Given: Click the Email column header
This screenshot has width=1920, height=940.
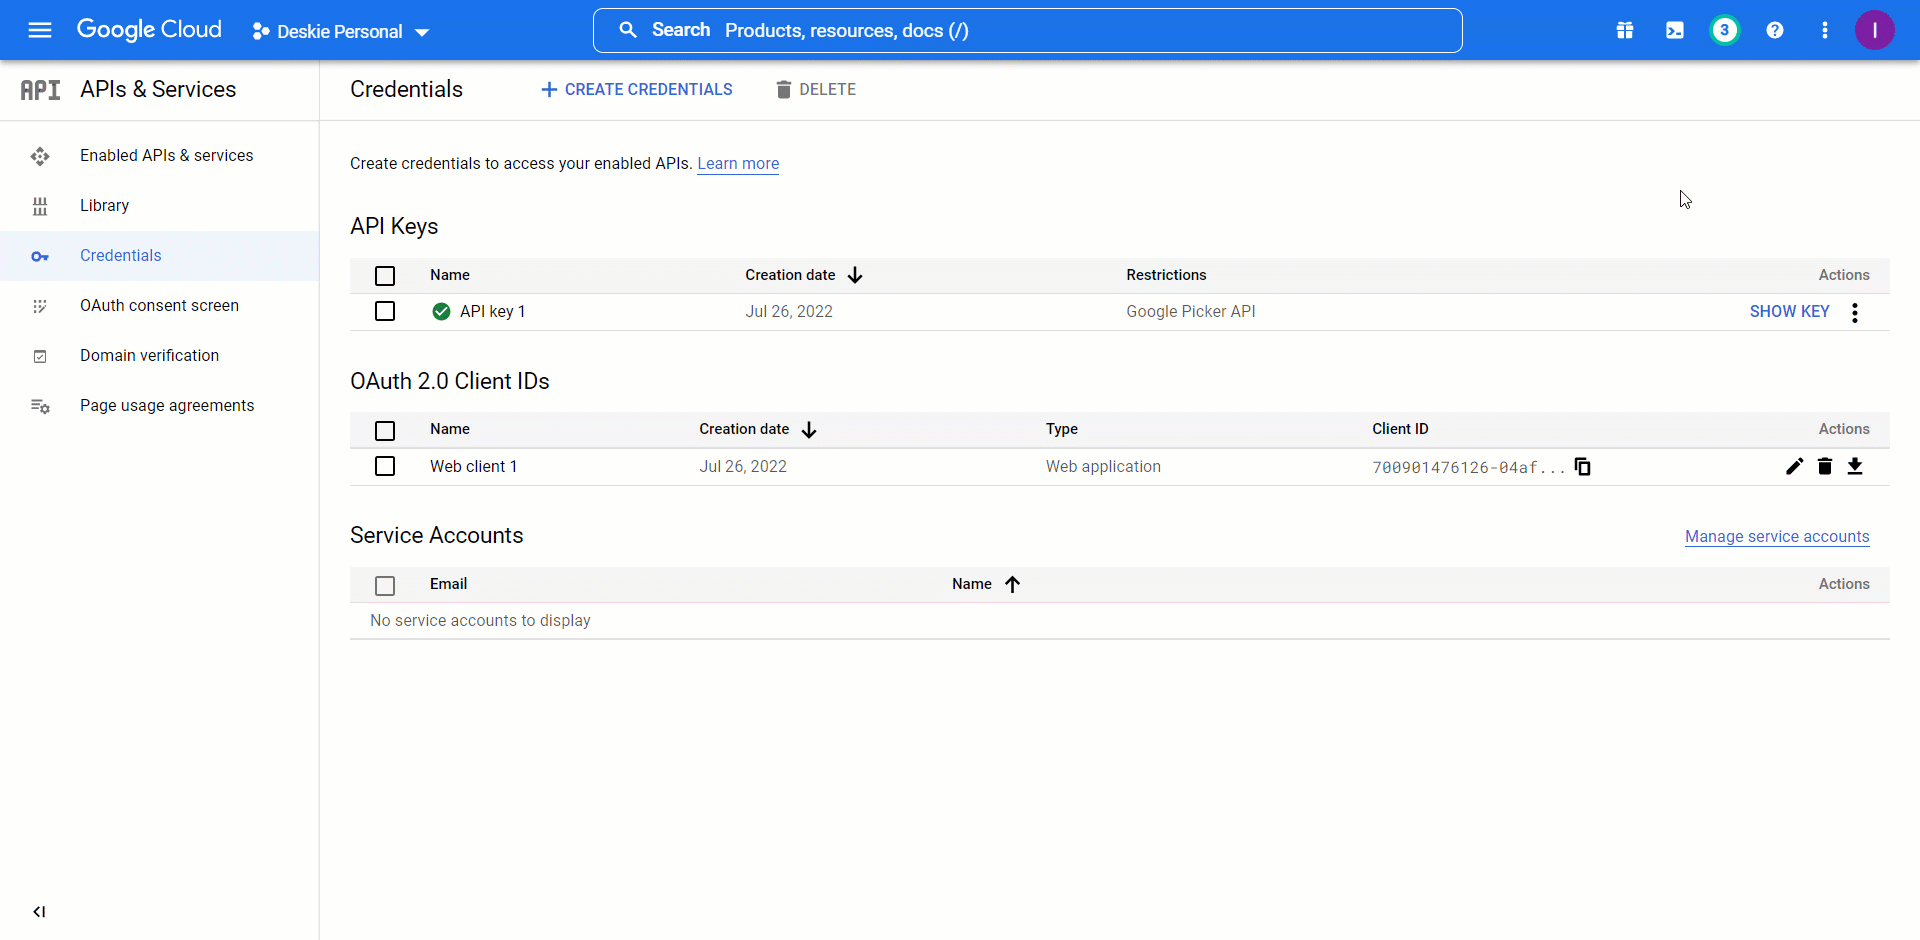Looking at the screenshot, I should click(449, 584).
